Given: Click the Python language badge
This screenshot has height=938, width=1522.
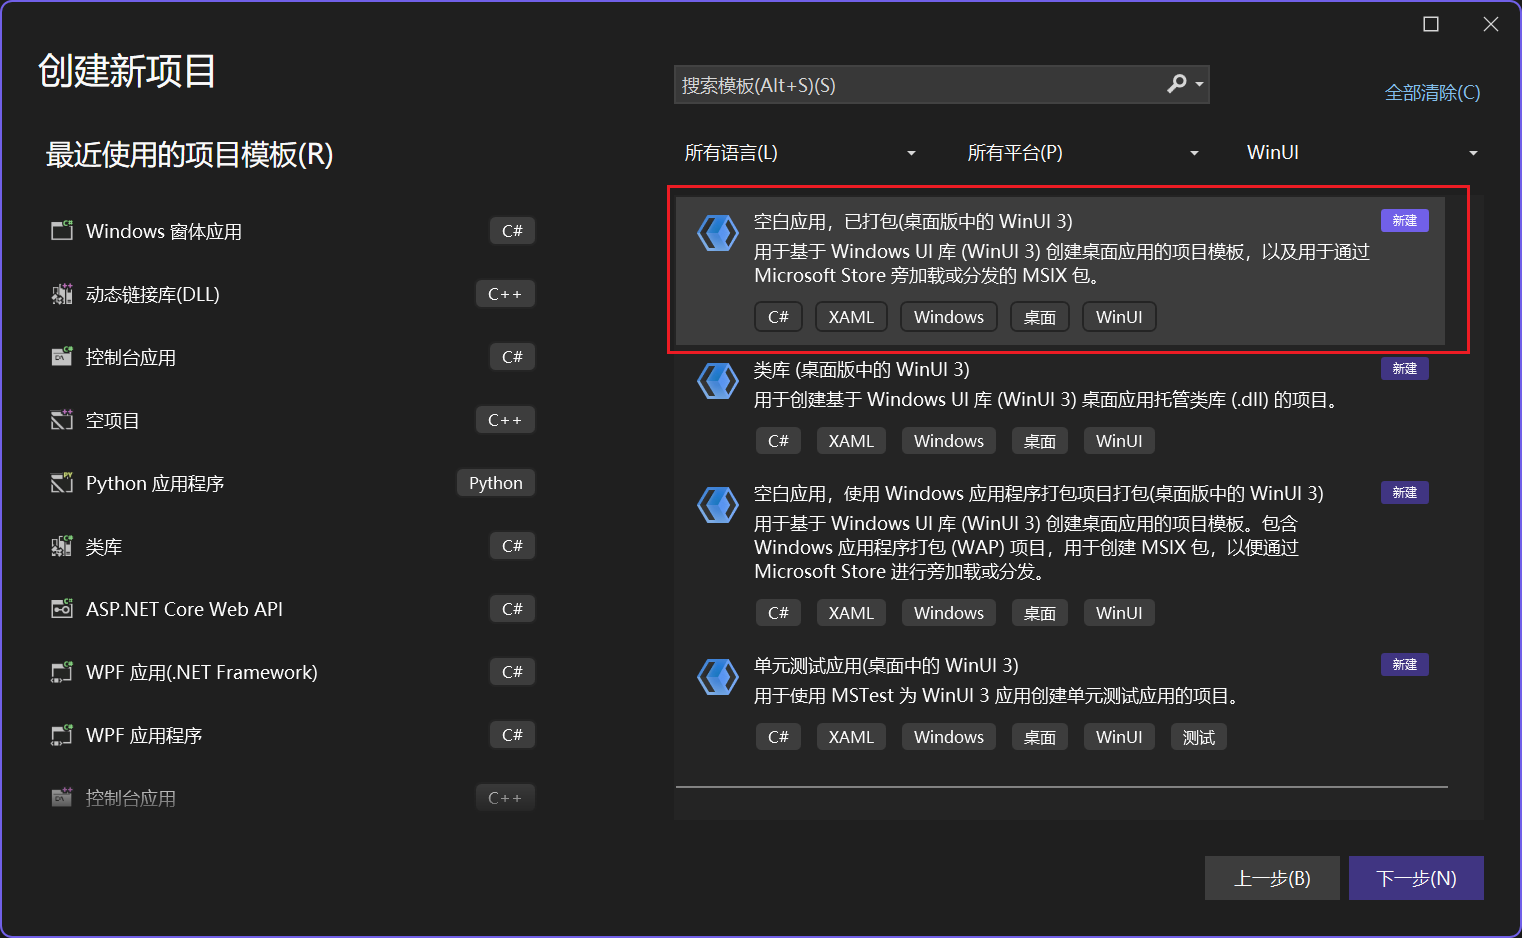Looking at the screenshot, I should click(496, 483).
